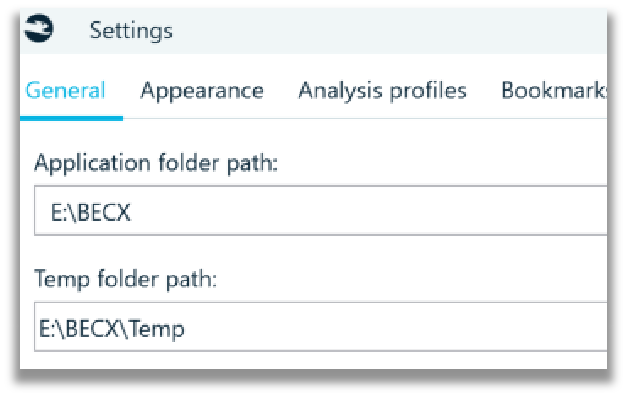Select the Analysis profiles tab

click(382, 91)
